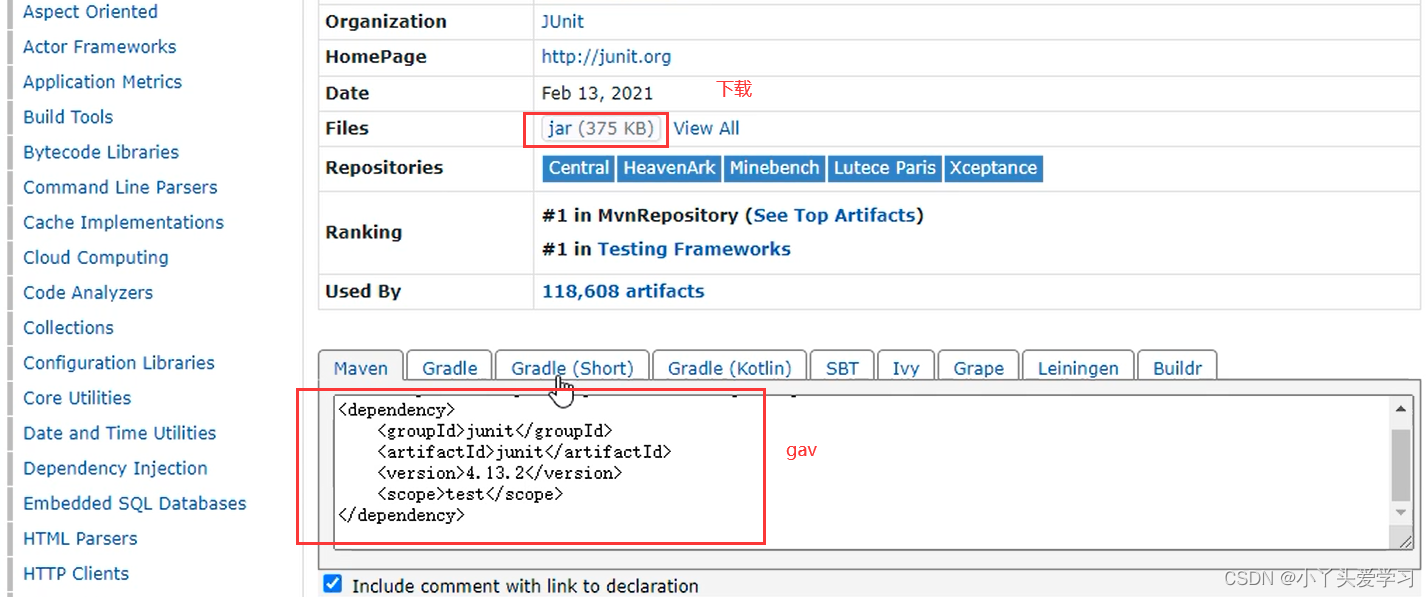The width and height of the screenshot is (1428, 597).
Task: Open the Minebench repository badge
Action: pos(774,168)
